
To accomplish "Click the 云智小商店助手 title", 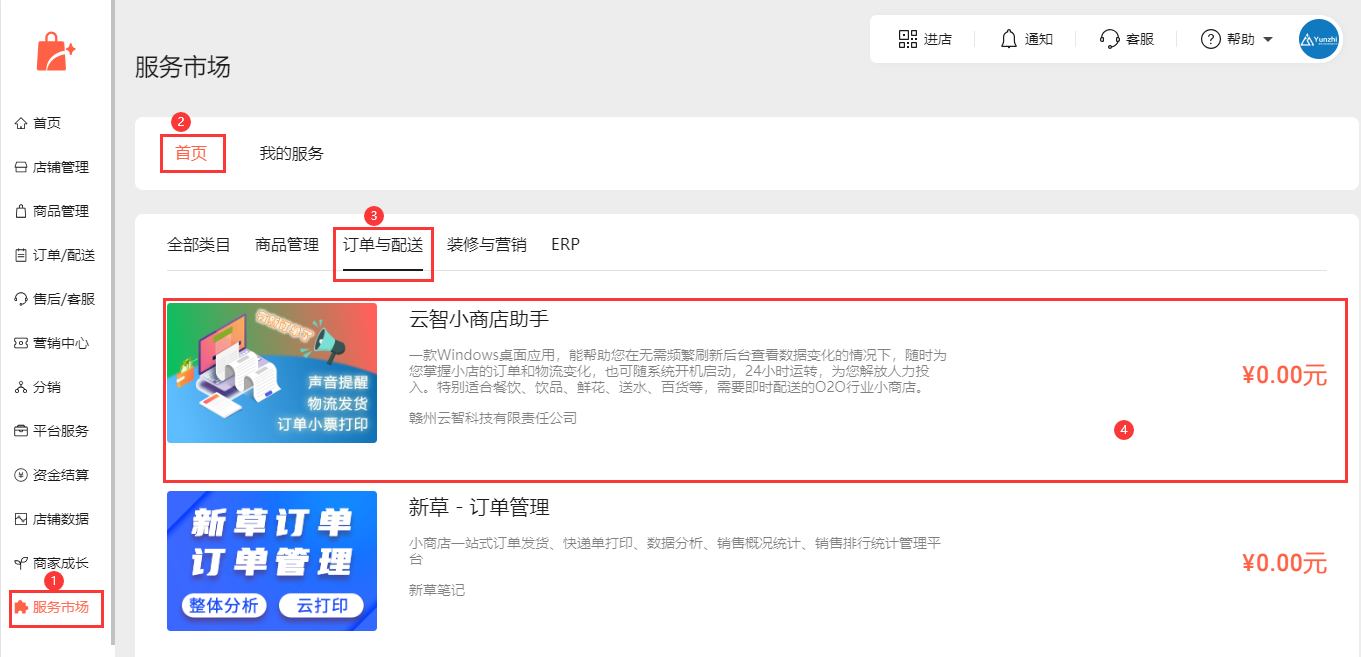I will pyautogui.click(x=479, y=319).
